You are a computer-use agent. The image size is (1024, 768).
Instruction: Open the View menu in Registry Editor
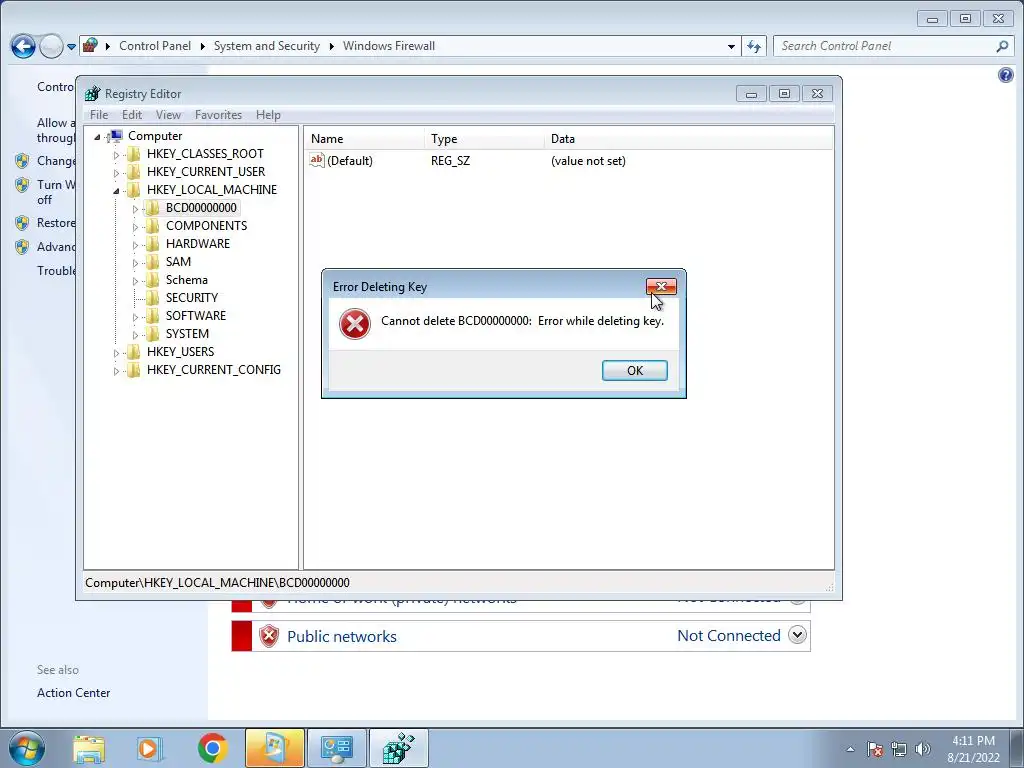168,115
